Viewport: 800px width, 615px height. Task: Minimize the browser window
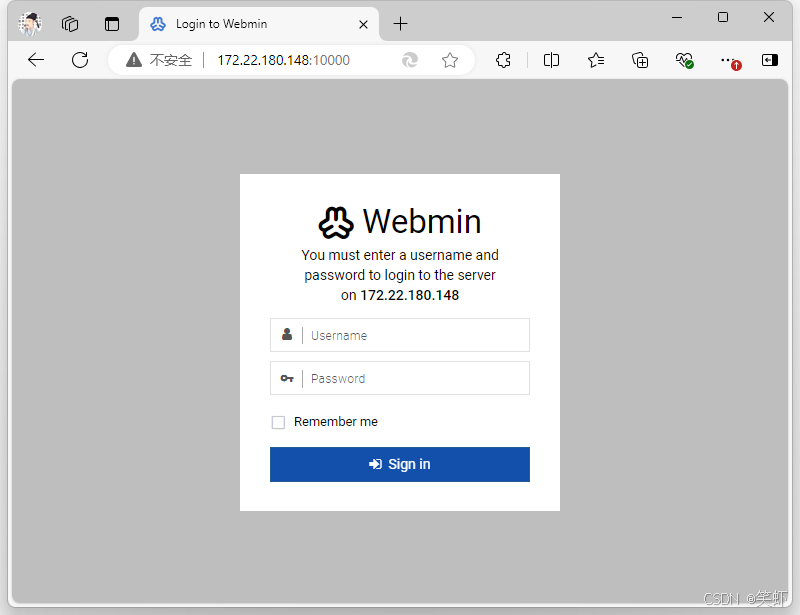pyautogui.click(x=677, y=17)
